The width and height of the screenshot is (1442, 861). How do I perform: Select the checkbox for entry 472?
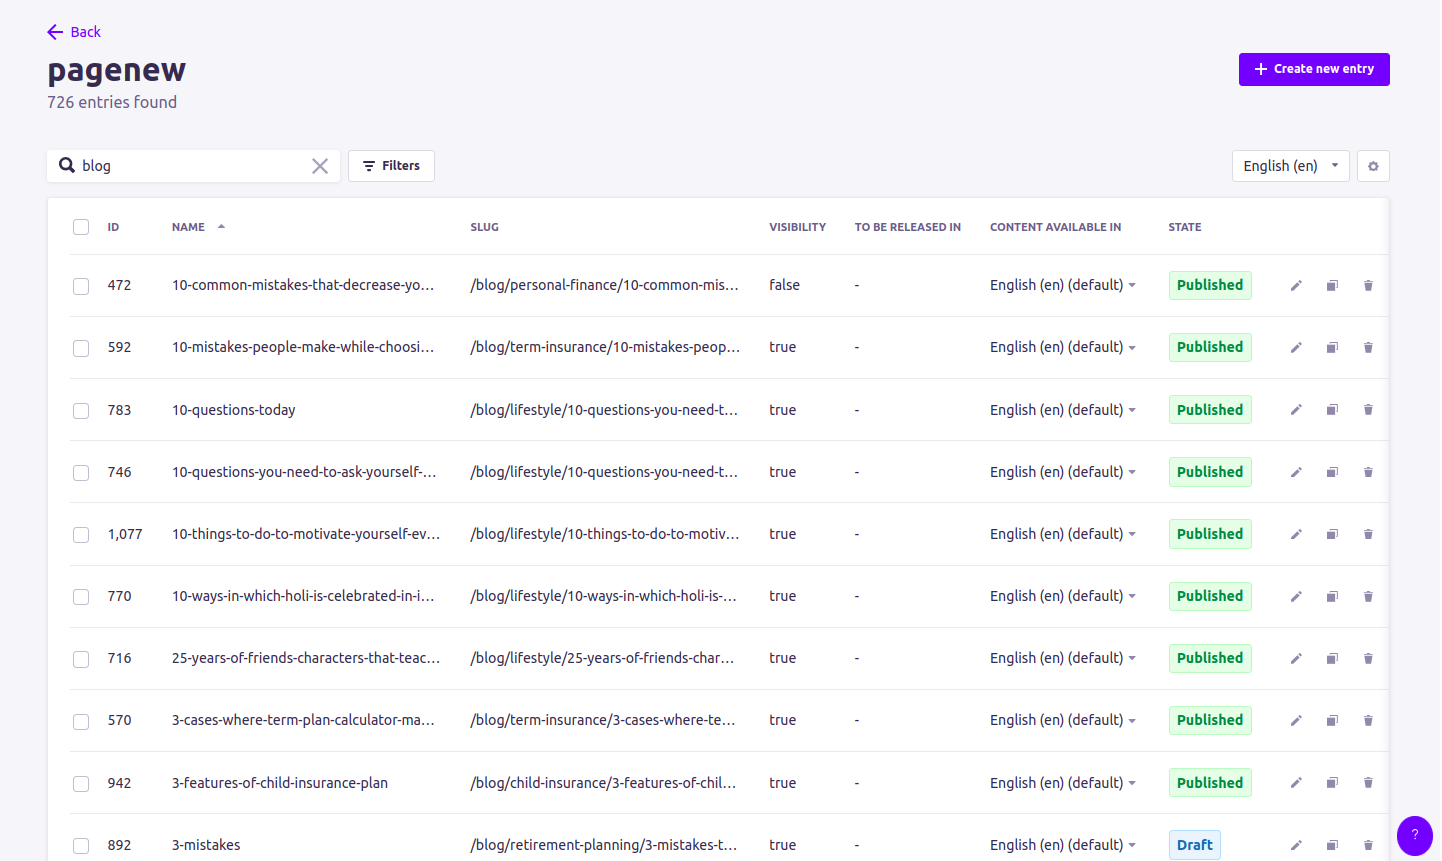point(81,286)
